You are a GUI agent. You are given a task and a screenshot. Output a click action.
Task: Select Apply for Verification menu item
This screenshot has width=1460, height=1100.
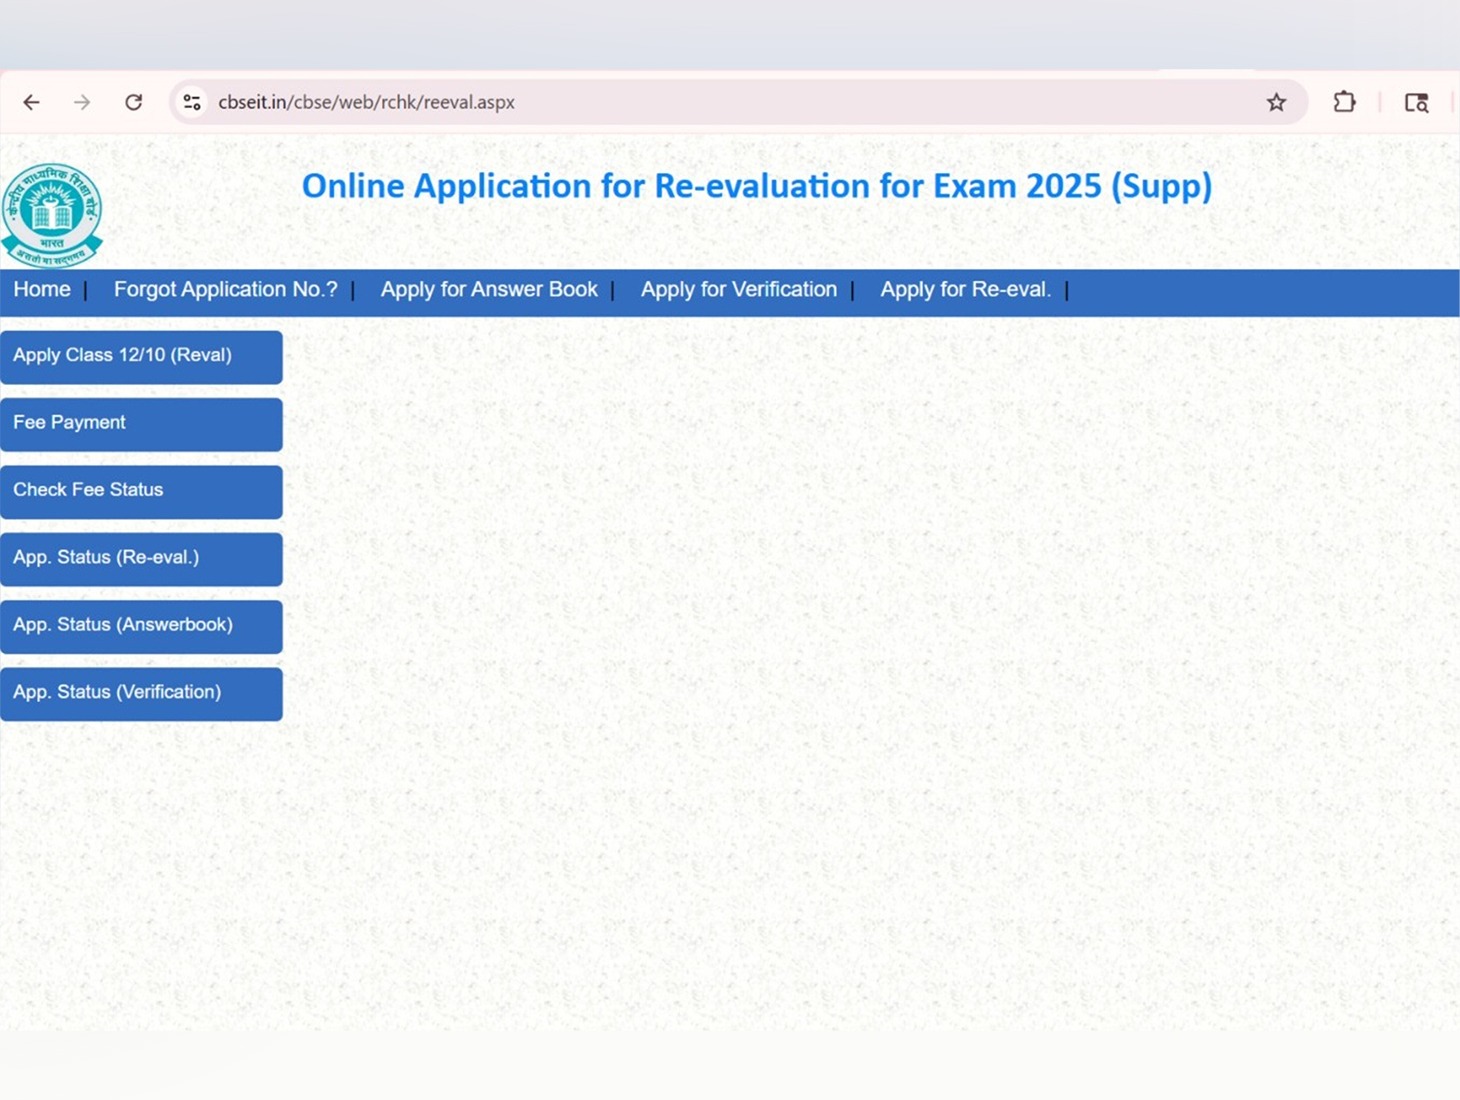pos(739,290)
